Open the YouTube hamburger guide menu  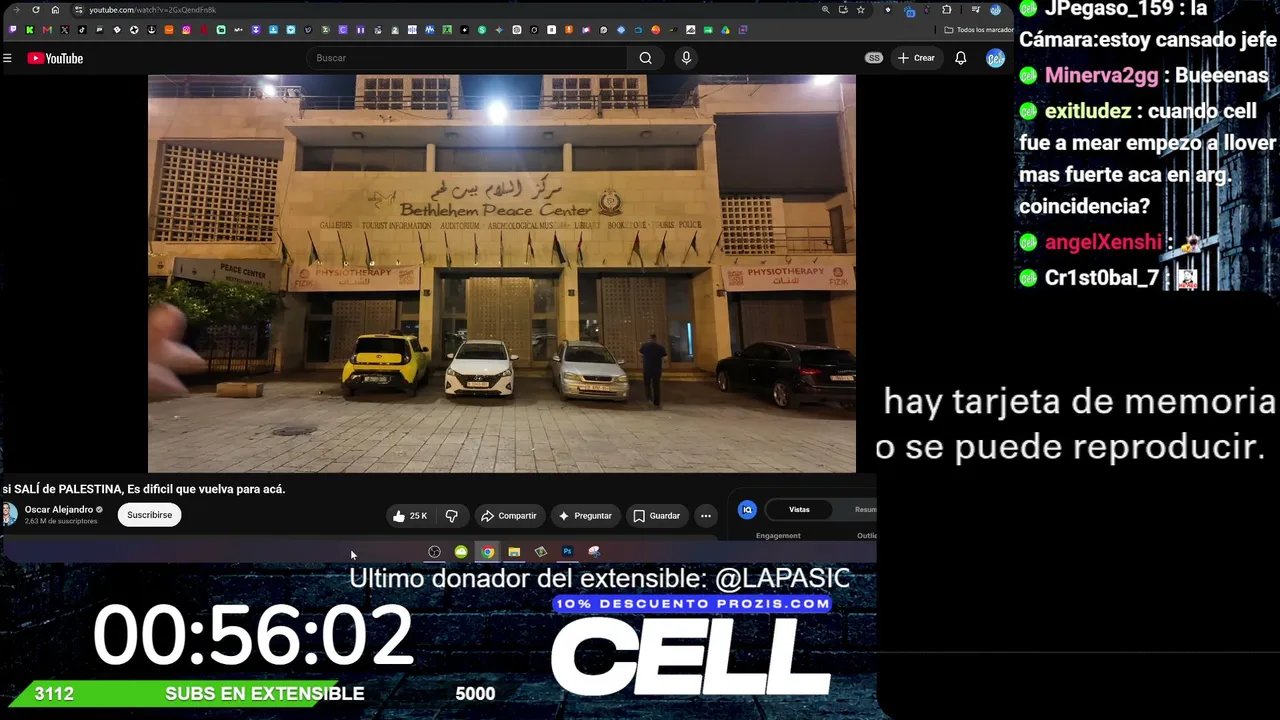[7, 58]
